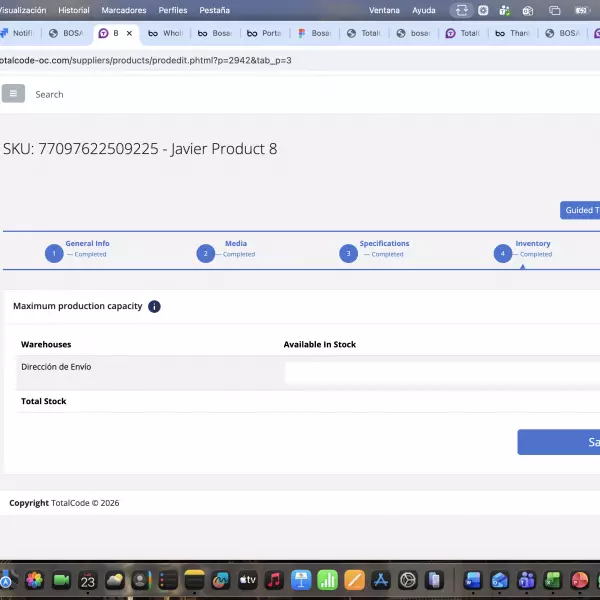Open Calendar showing 23 in Dock

click(x=88, y=580)
